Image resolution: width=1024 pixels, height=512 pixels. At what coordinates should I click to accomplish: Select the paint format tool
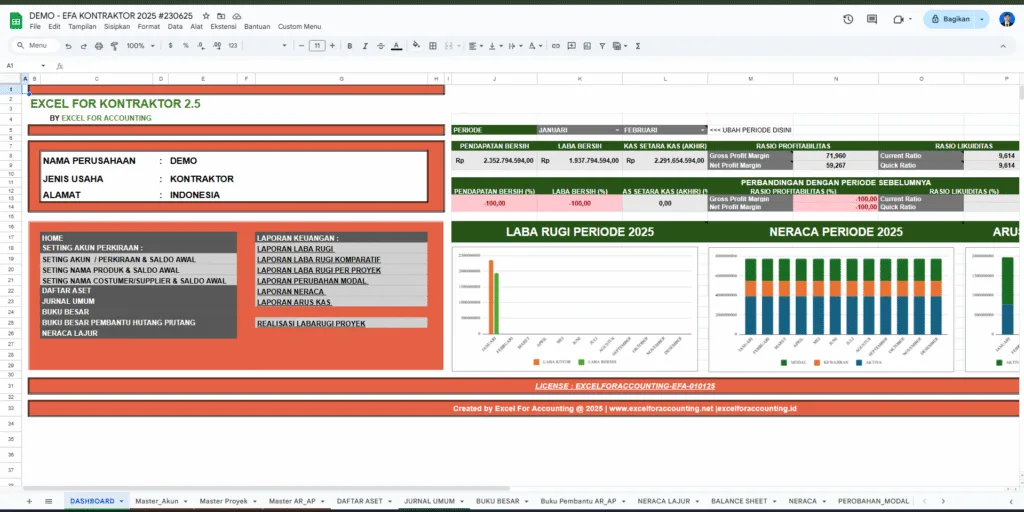click(112, 46)
